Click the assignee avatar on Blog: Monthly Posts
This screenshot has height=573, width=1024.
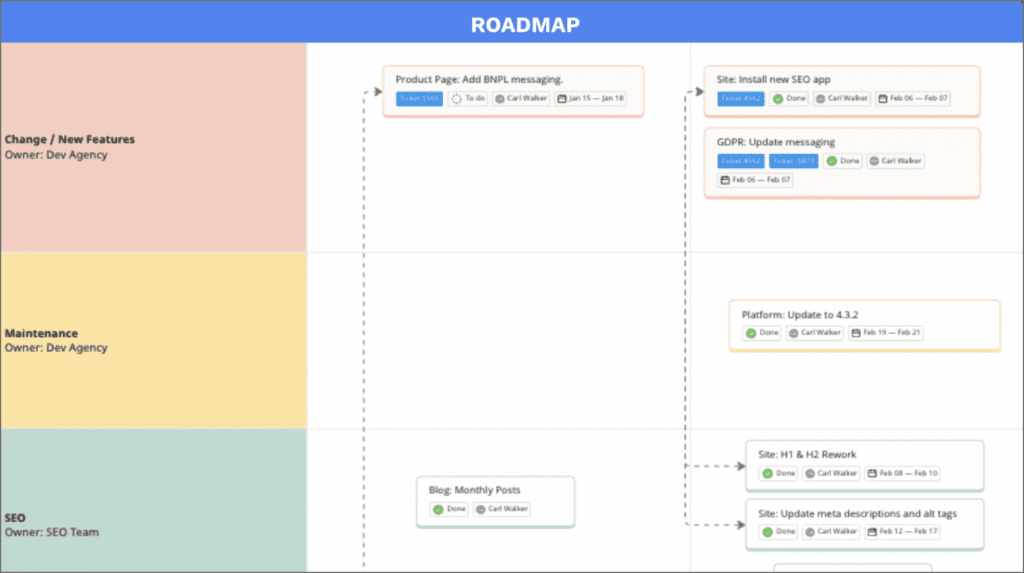[481, 509]
